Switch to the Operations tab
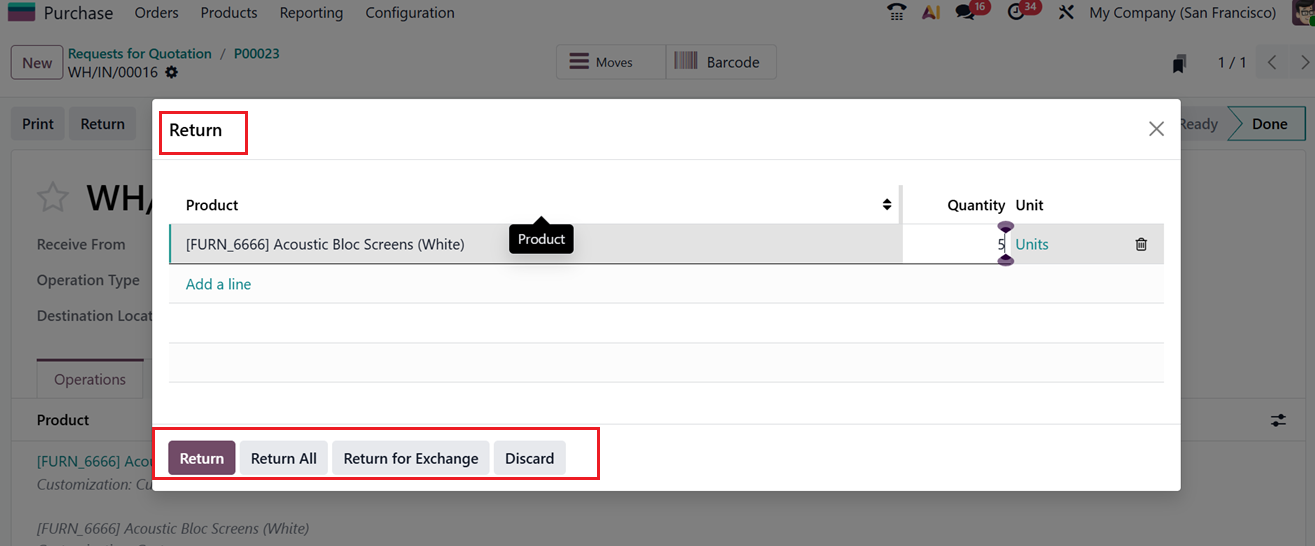The width and height of the screenshot is (1315, 546). 90,379
